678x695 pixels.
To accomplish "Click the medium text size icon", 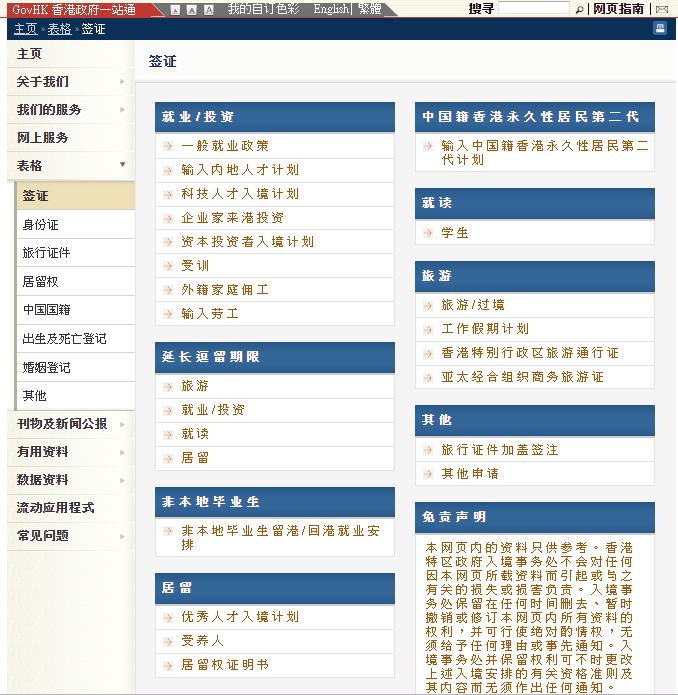I will tap(192, 10).
